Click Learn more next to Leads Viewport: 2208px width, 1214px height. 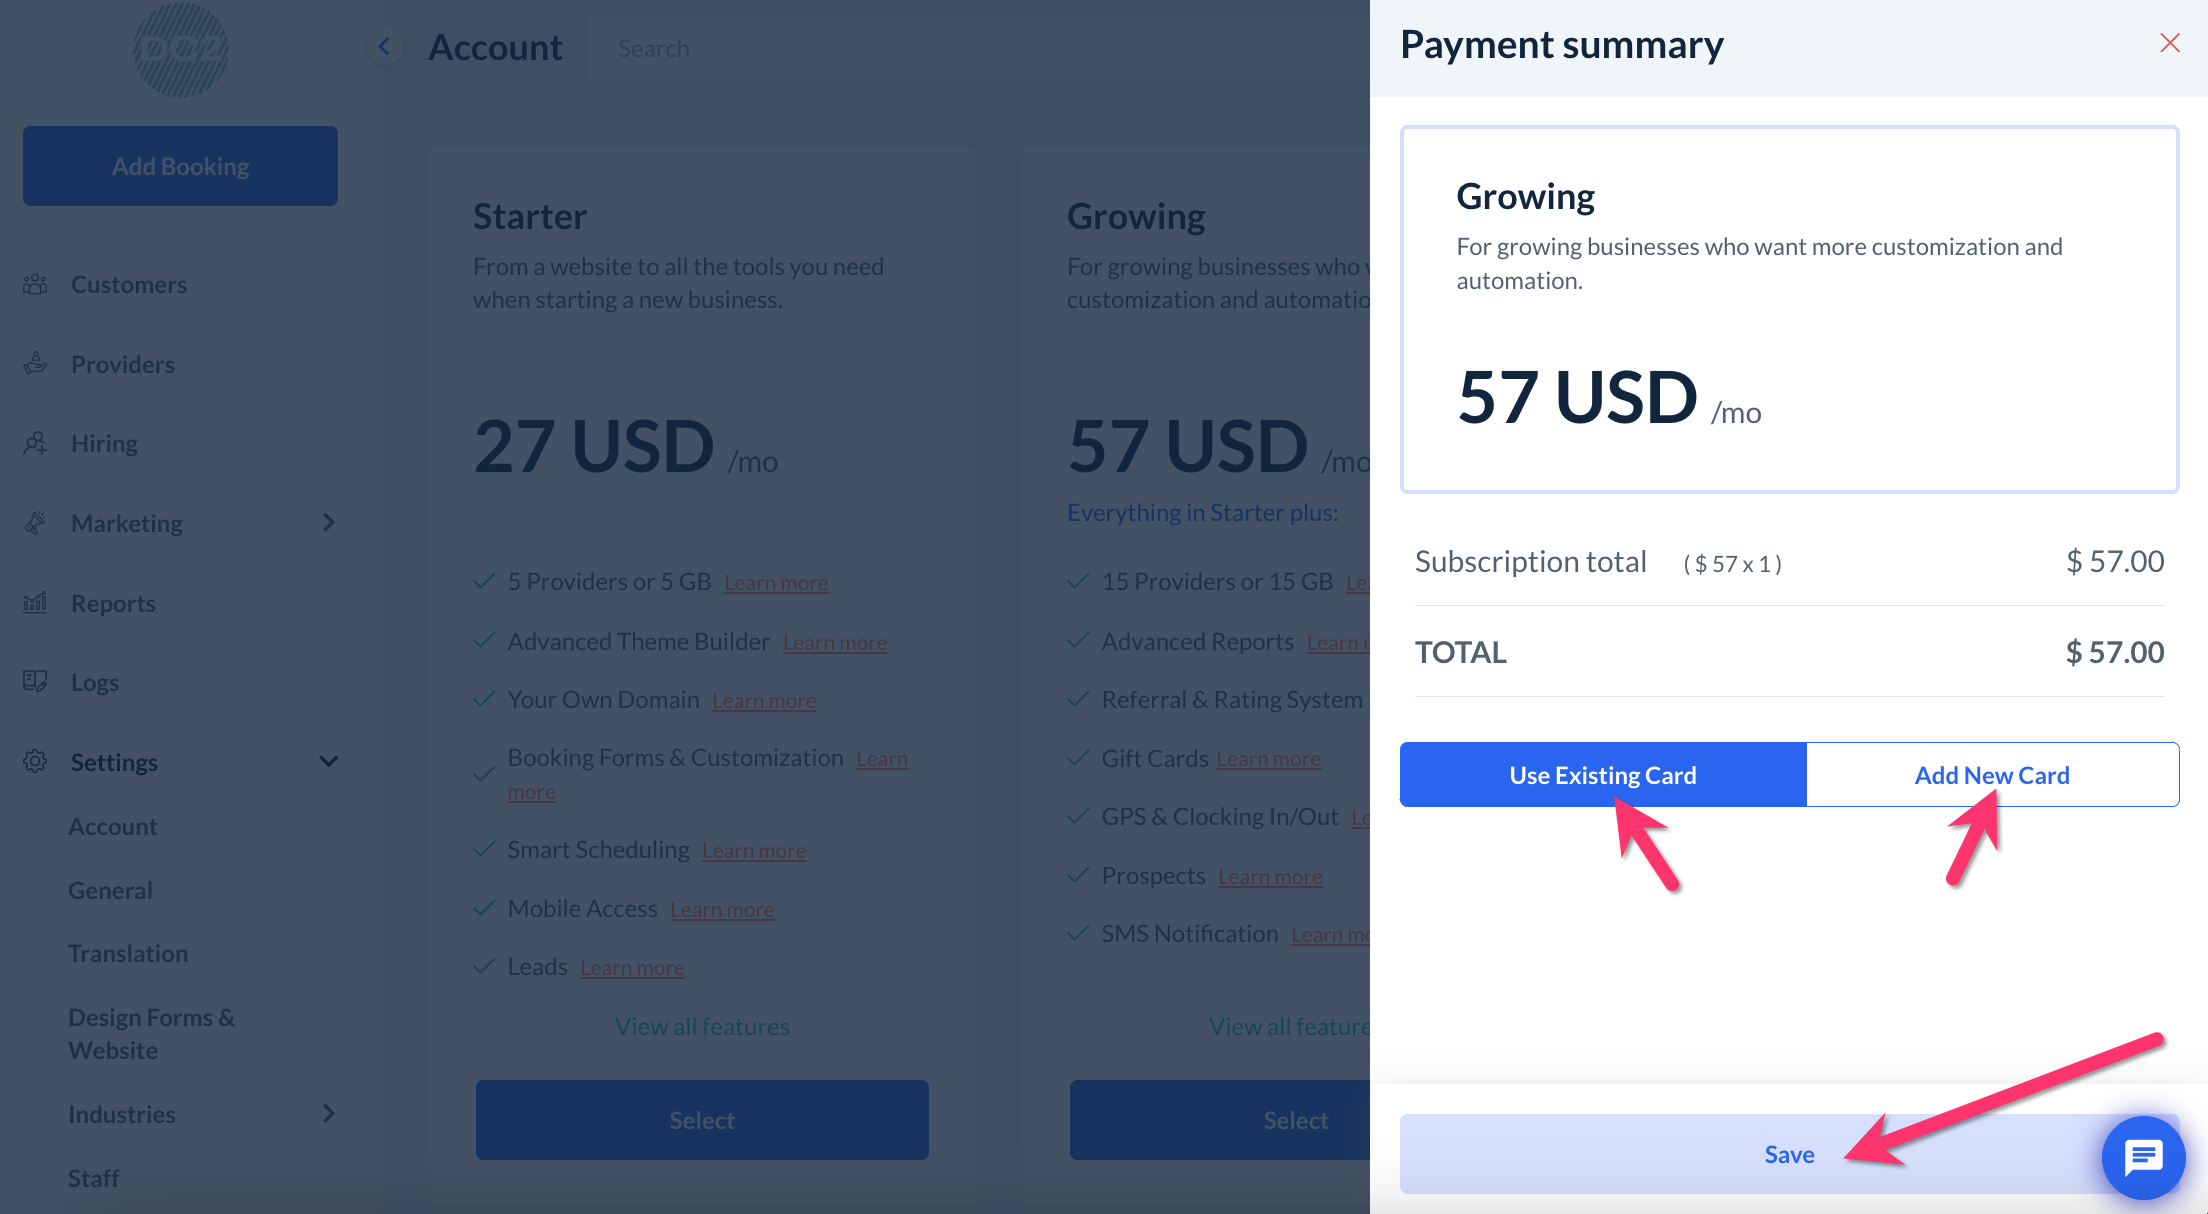coord(632,968)
